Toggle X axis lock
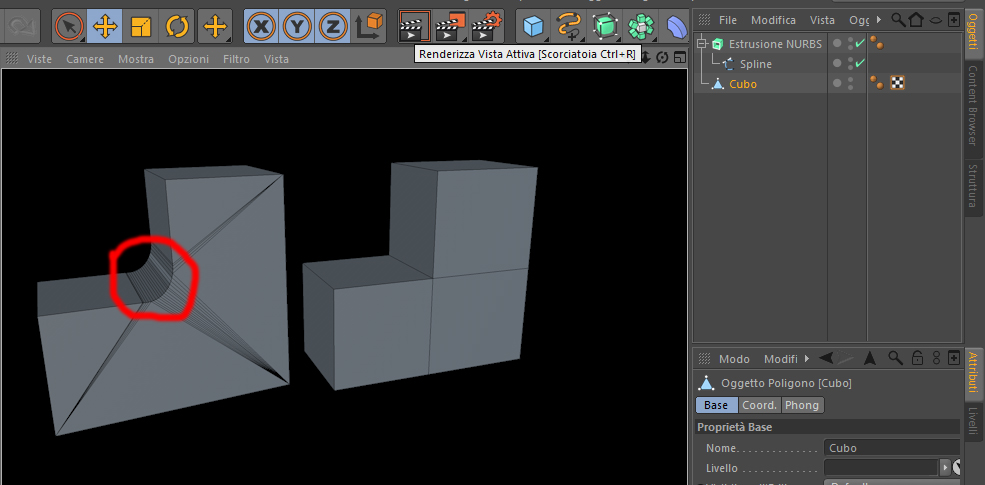985x485 pixels. 261,26
